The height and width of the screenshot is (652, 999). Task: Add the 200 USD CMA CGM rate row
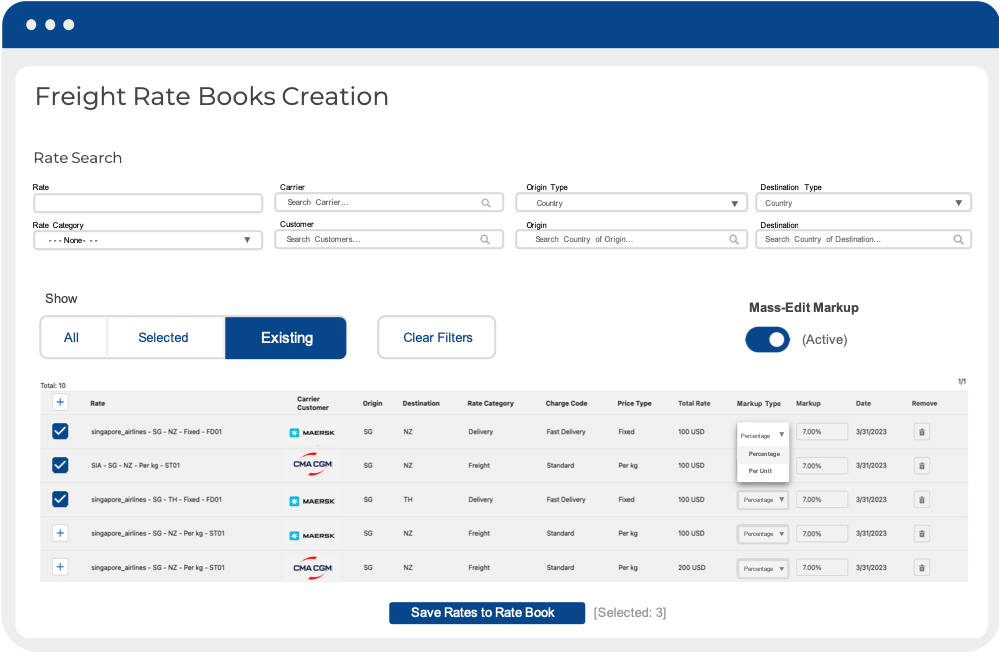60,567
